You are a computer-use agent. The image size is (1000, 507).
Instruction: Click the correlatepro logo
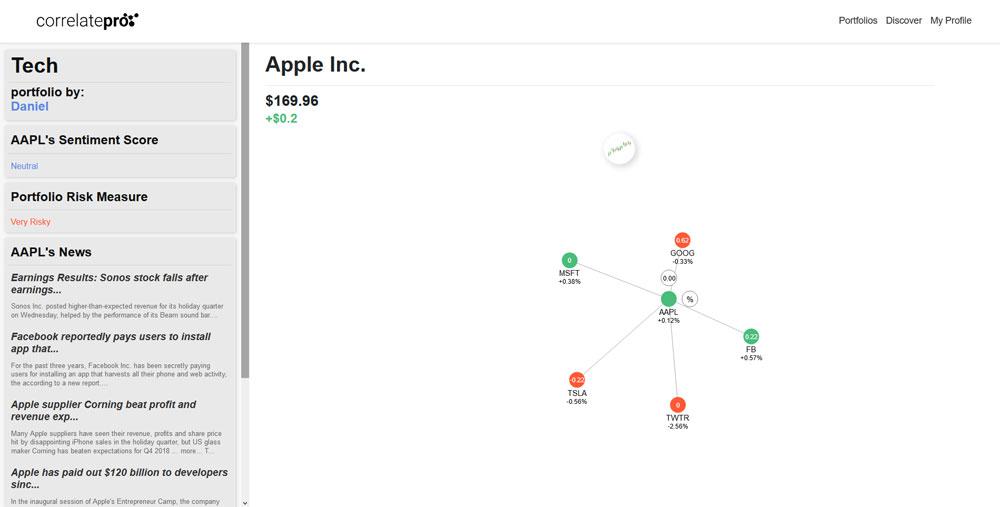(87, 20)
